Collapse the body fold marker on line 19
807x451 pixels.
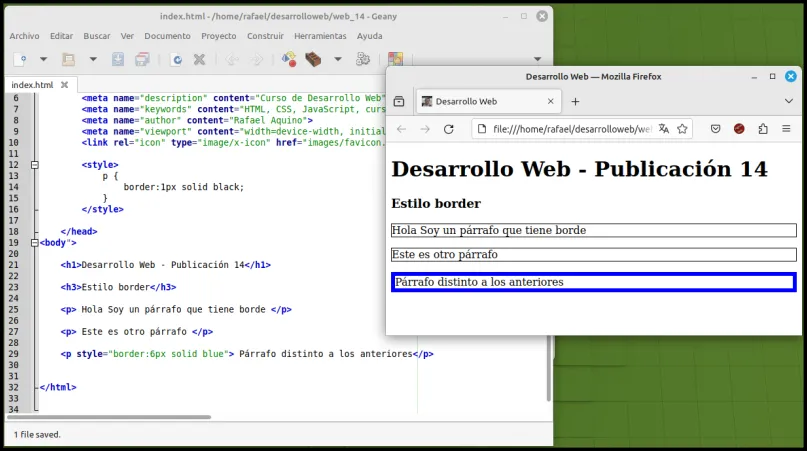pyautogui.click(x=34, y=243)
